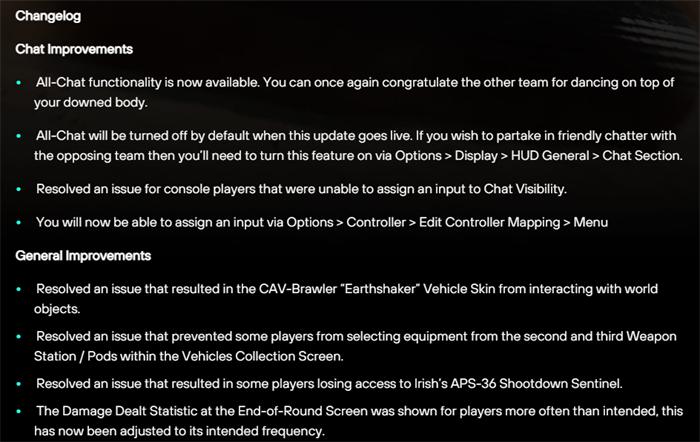Click bullet beside CAV-Brawler Earthshaker line
700x442 pixels.
[19, 289]
